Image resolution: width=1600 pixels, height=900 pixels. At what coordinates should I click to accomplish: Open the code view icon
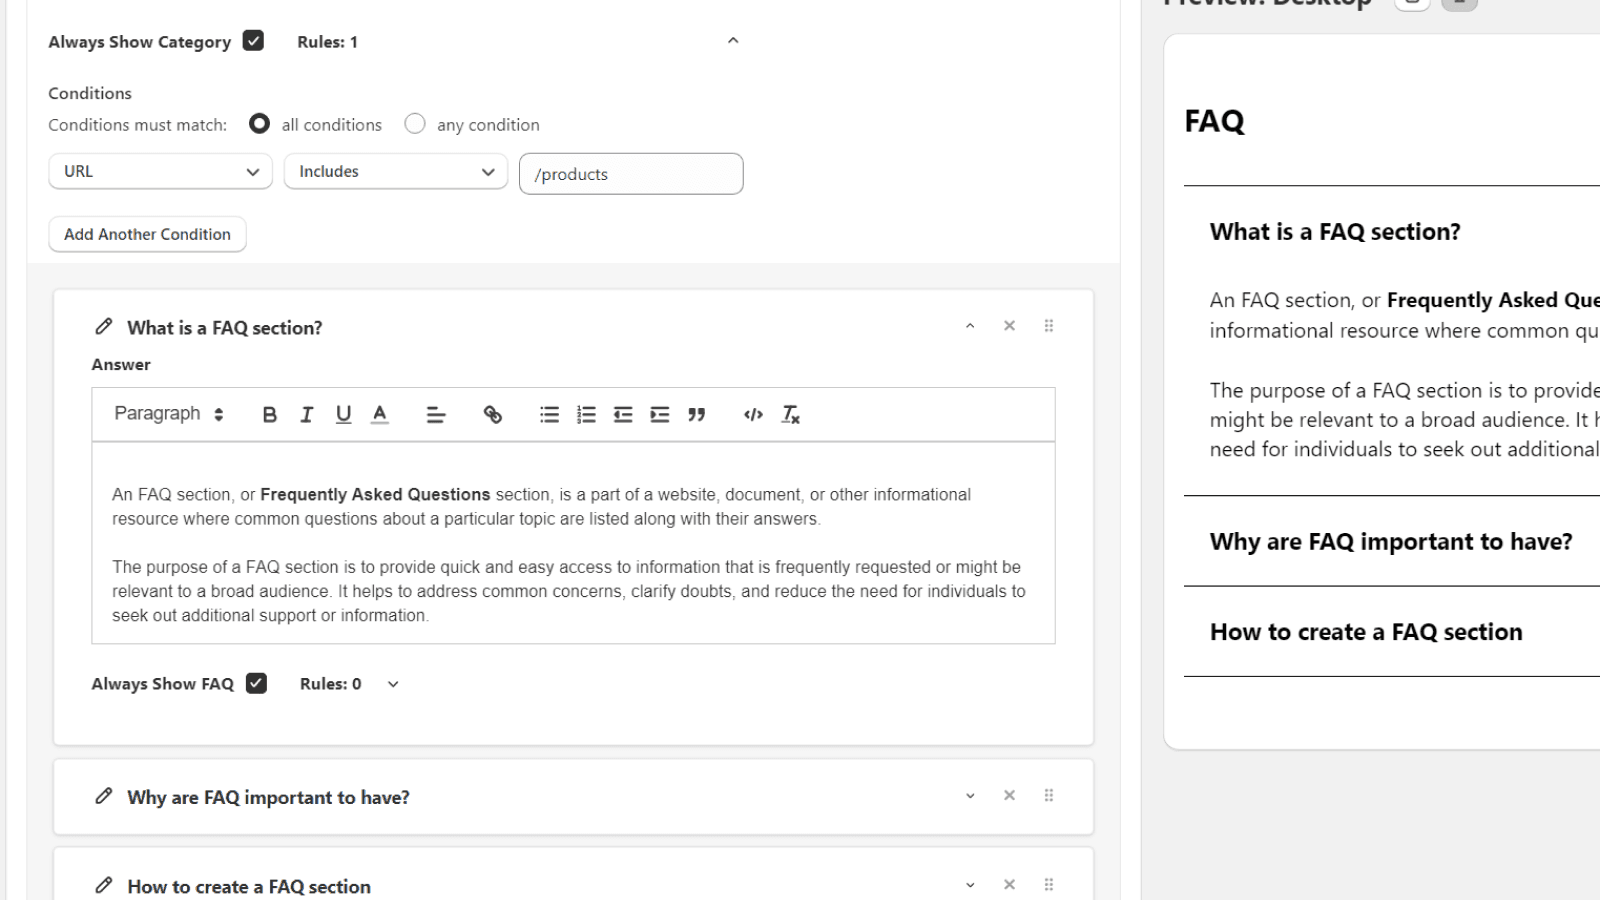753,415
